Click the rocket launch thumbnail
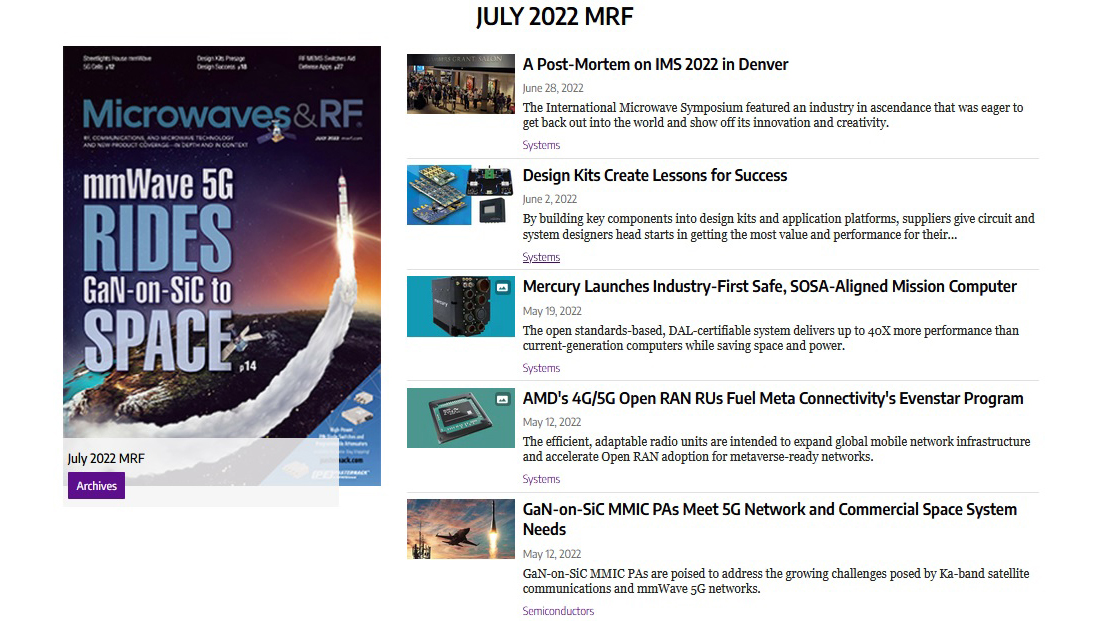Screen dimensions: 1104x621 point(460,528)
